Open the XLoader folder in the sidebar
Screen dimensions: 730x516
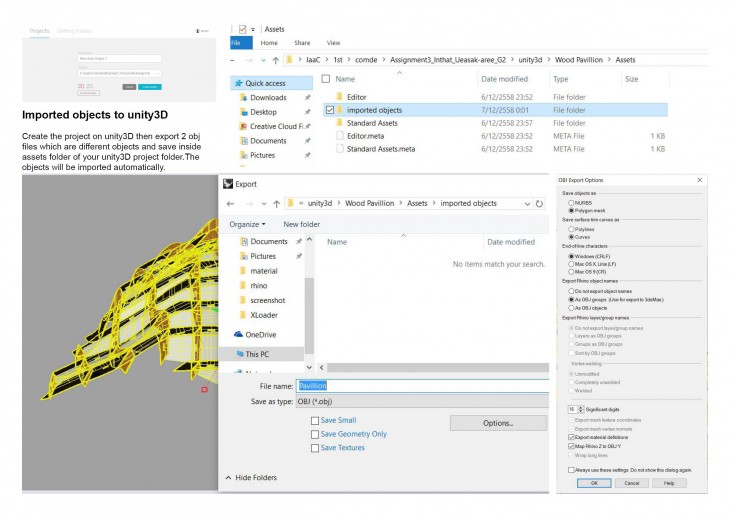(x=264, y=313)
